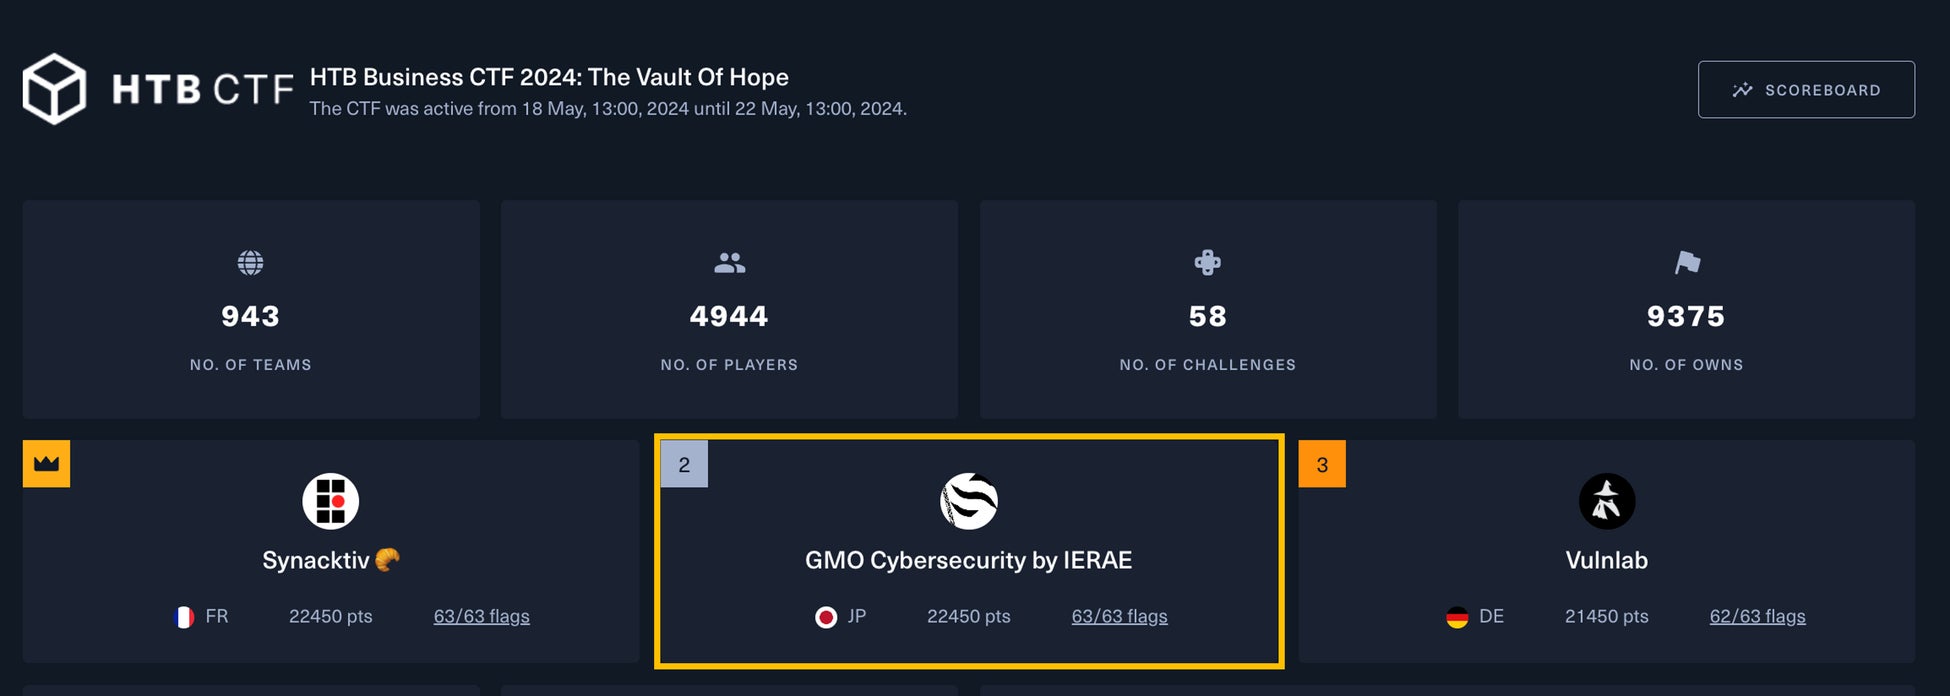Click the puzzle piece challenges icon
The height and width of the screenshot is (696, 1950).
point(1207,263)
